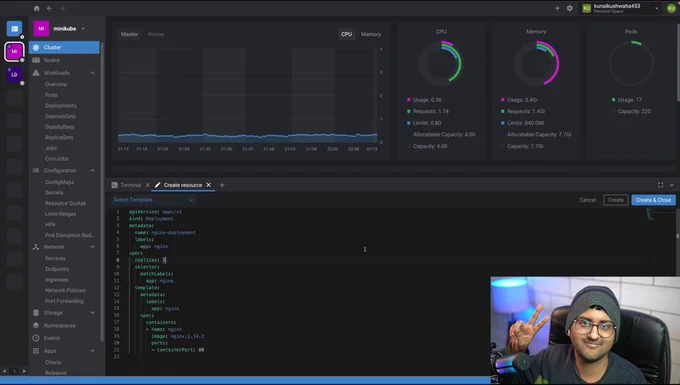The image size is (680, 385).
Task: Open Resource Quotas in sidebar
Action: point(65,203)
